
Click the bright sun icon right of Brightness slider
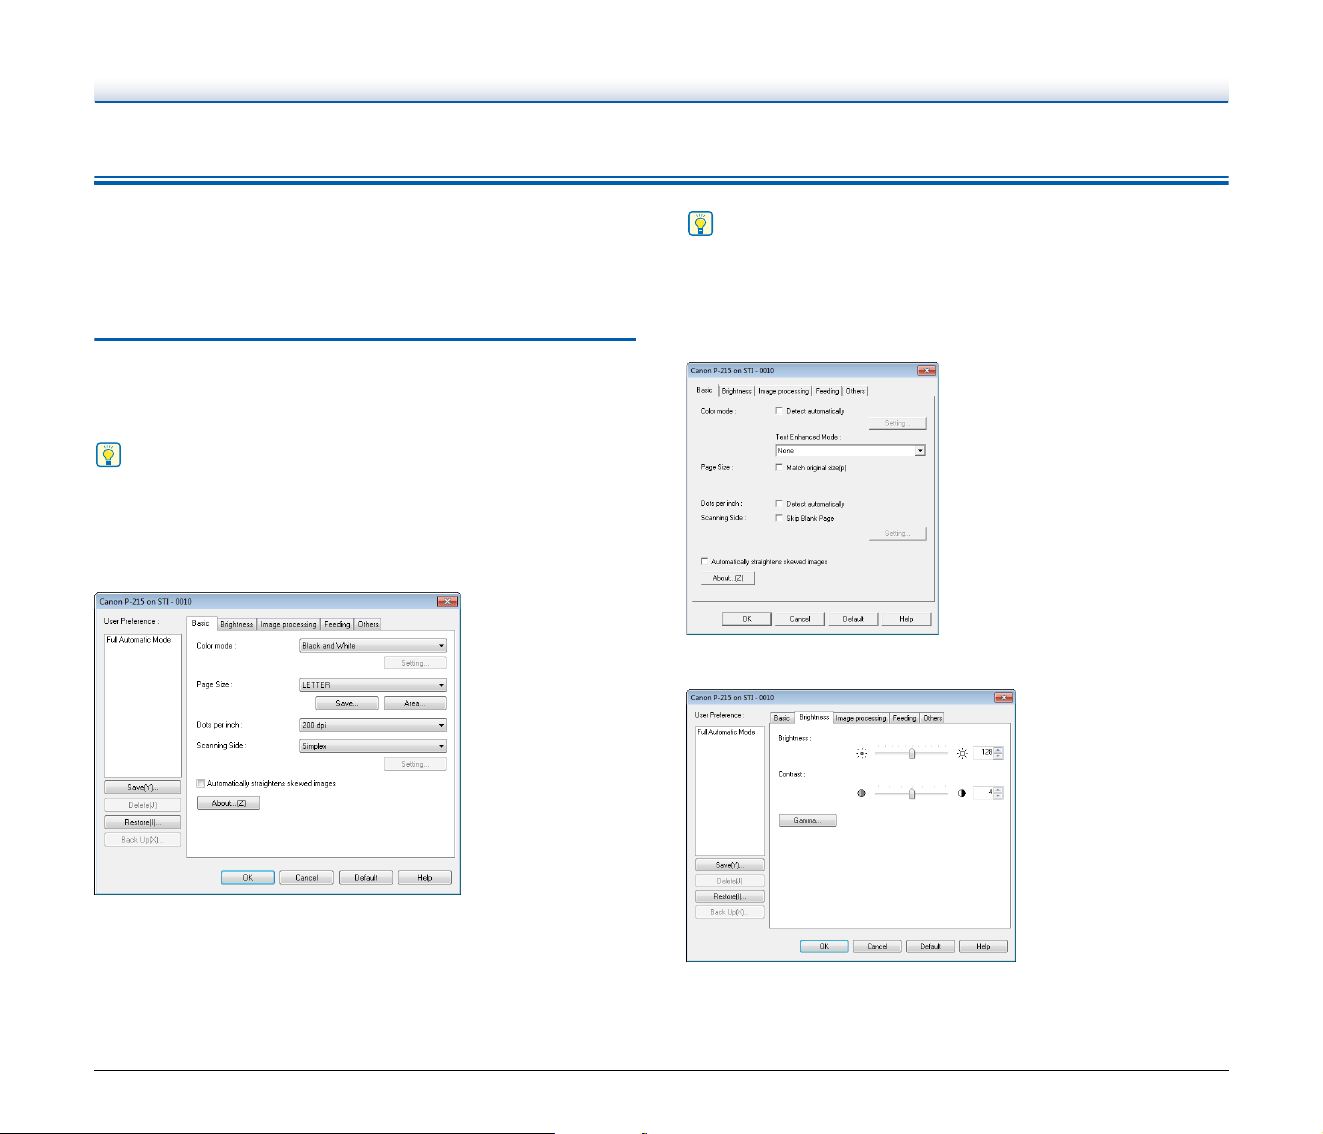(x=962, y=753)
